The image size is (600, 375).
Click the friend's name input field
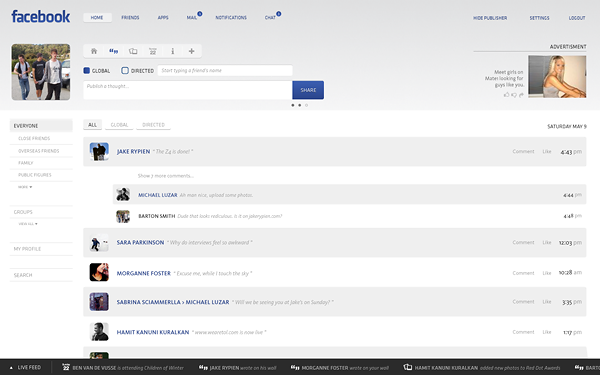[225, 70]
